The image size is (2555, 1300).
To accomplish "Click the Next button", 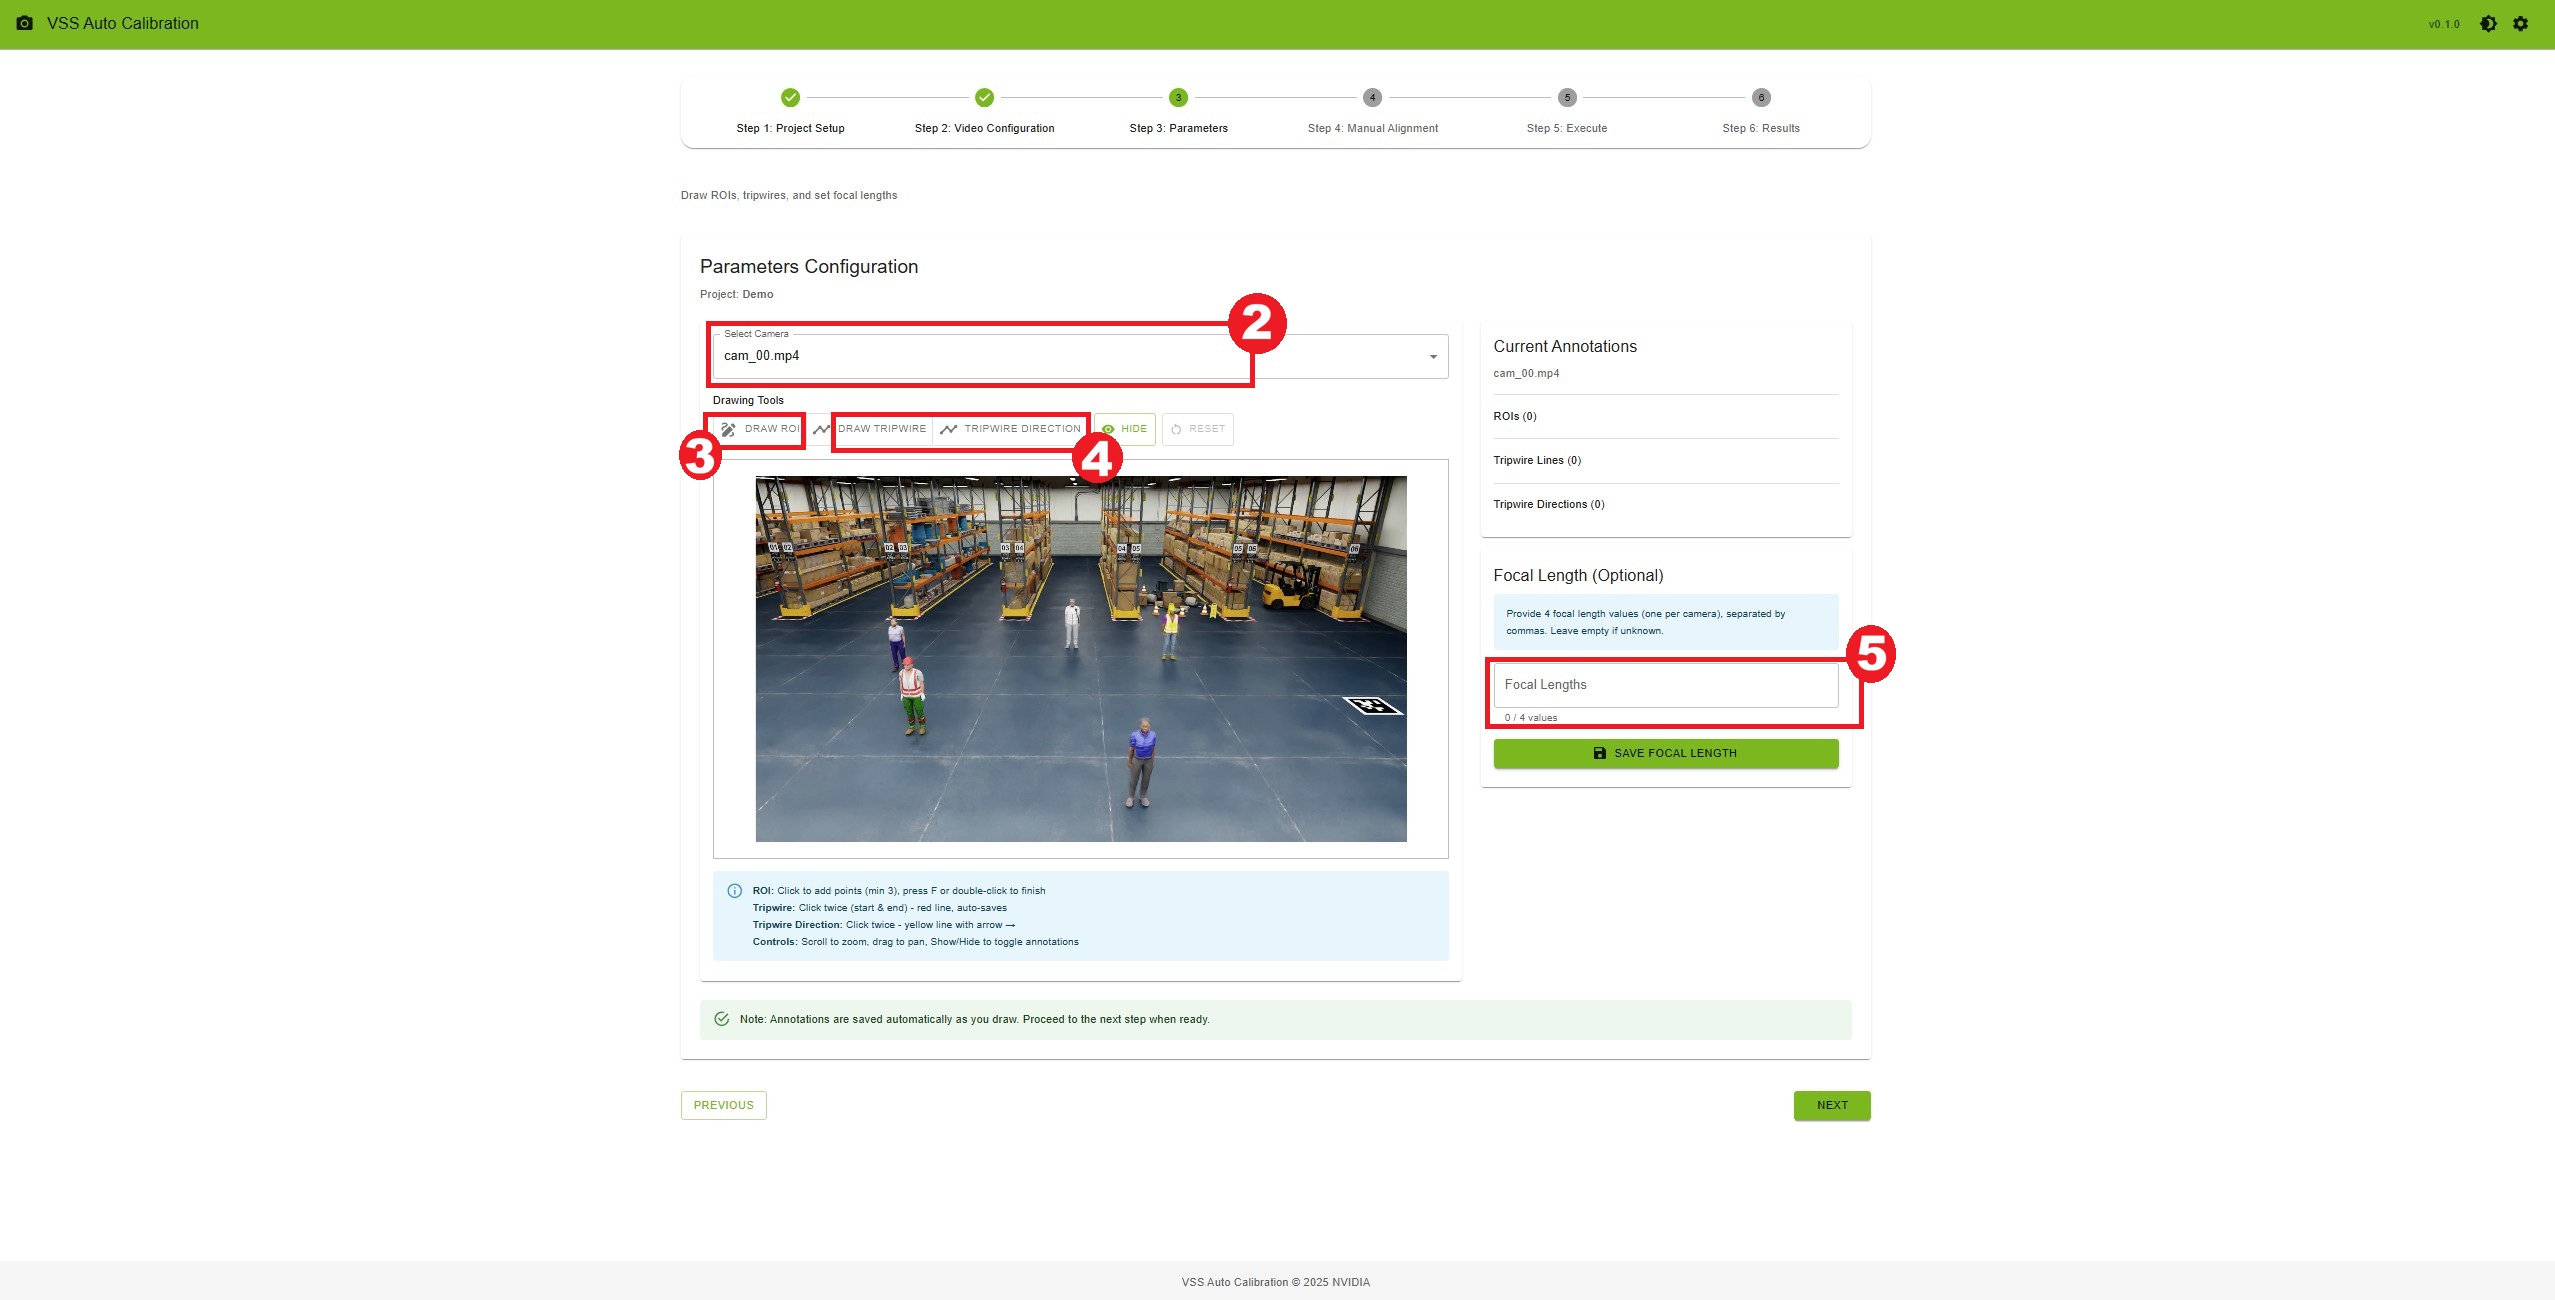I will tap(1831, 1105).
